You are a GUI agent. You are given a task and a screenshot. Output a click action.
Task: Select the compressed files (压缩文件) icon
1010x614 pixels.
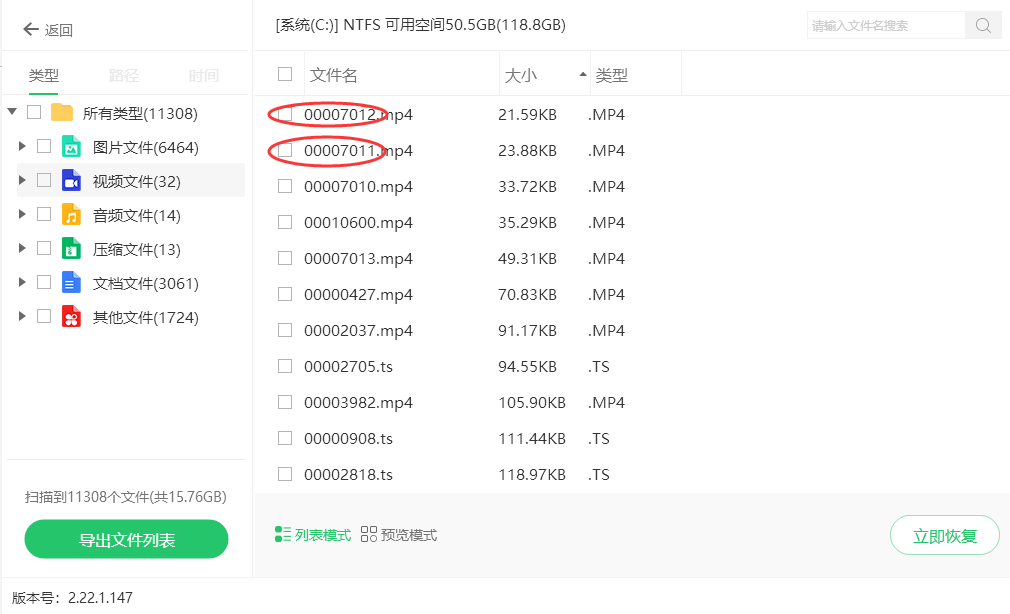(x=71, y=249)
